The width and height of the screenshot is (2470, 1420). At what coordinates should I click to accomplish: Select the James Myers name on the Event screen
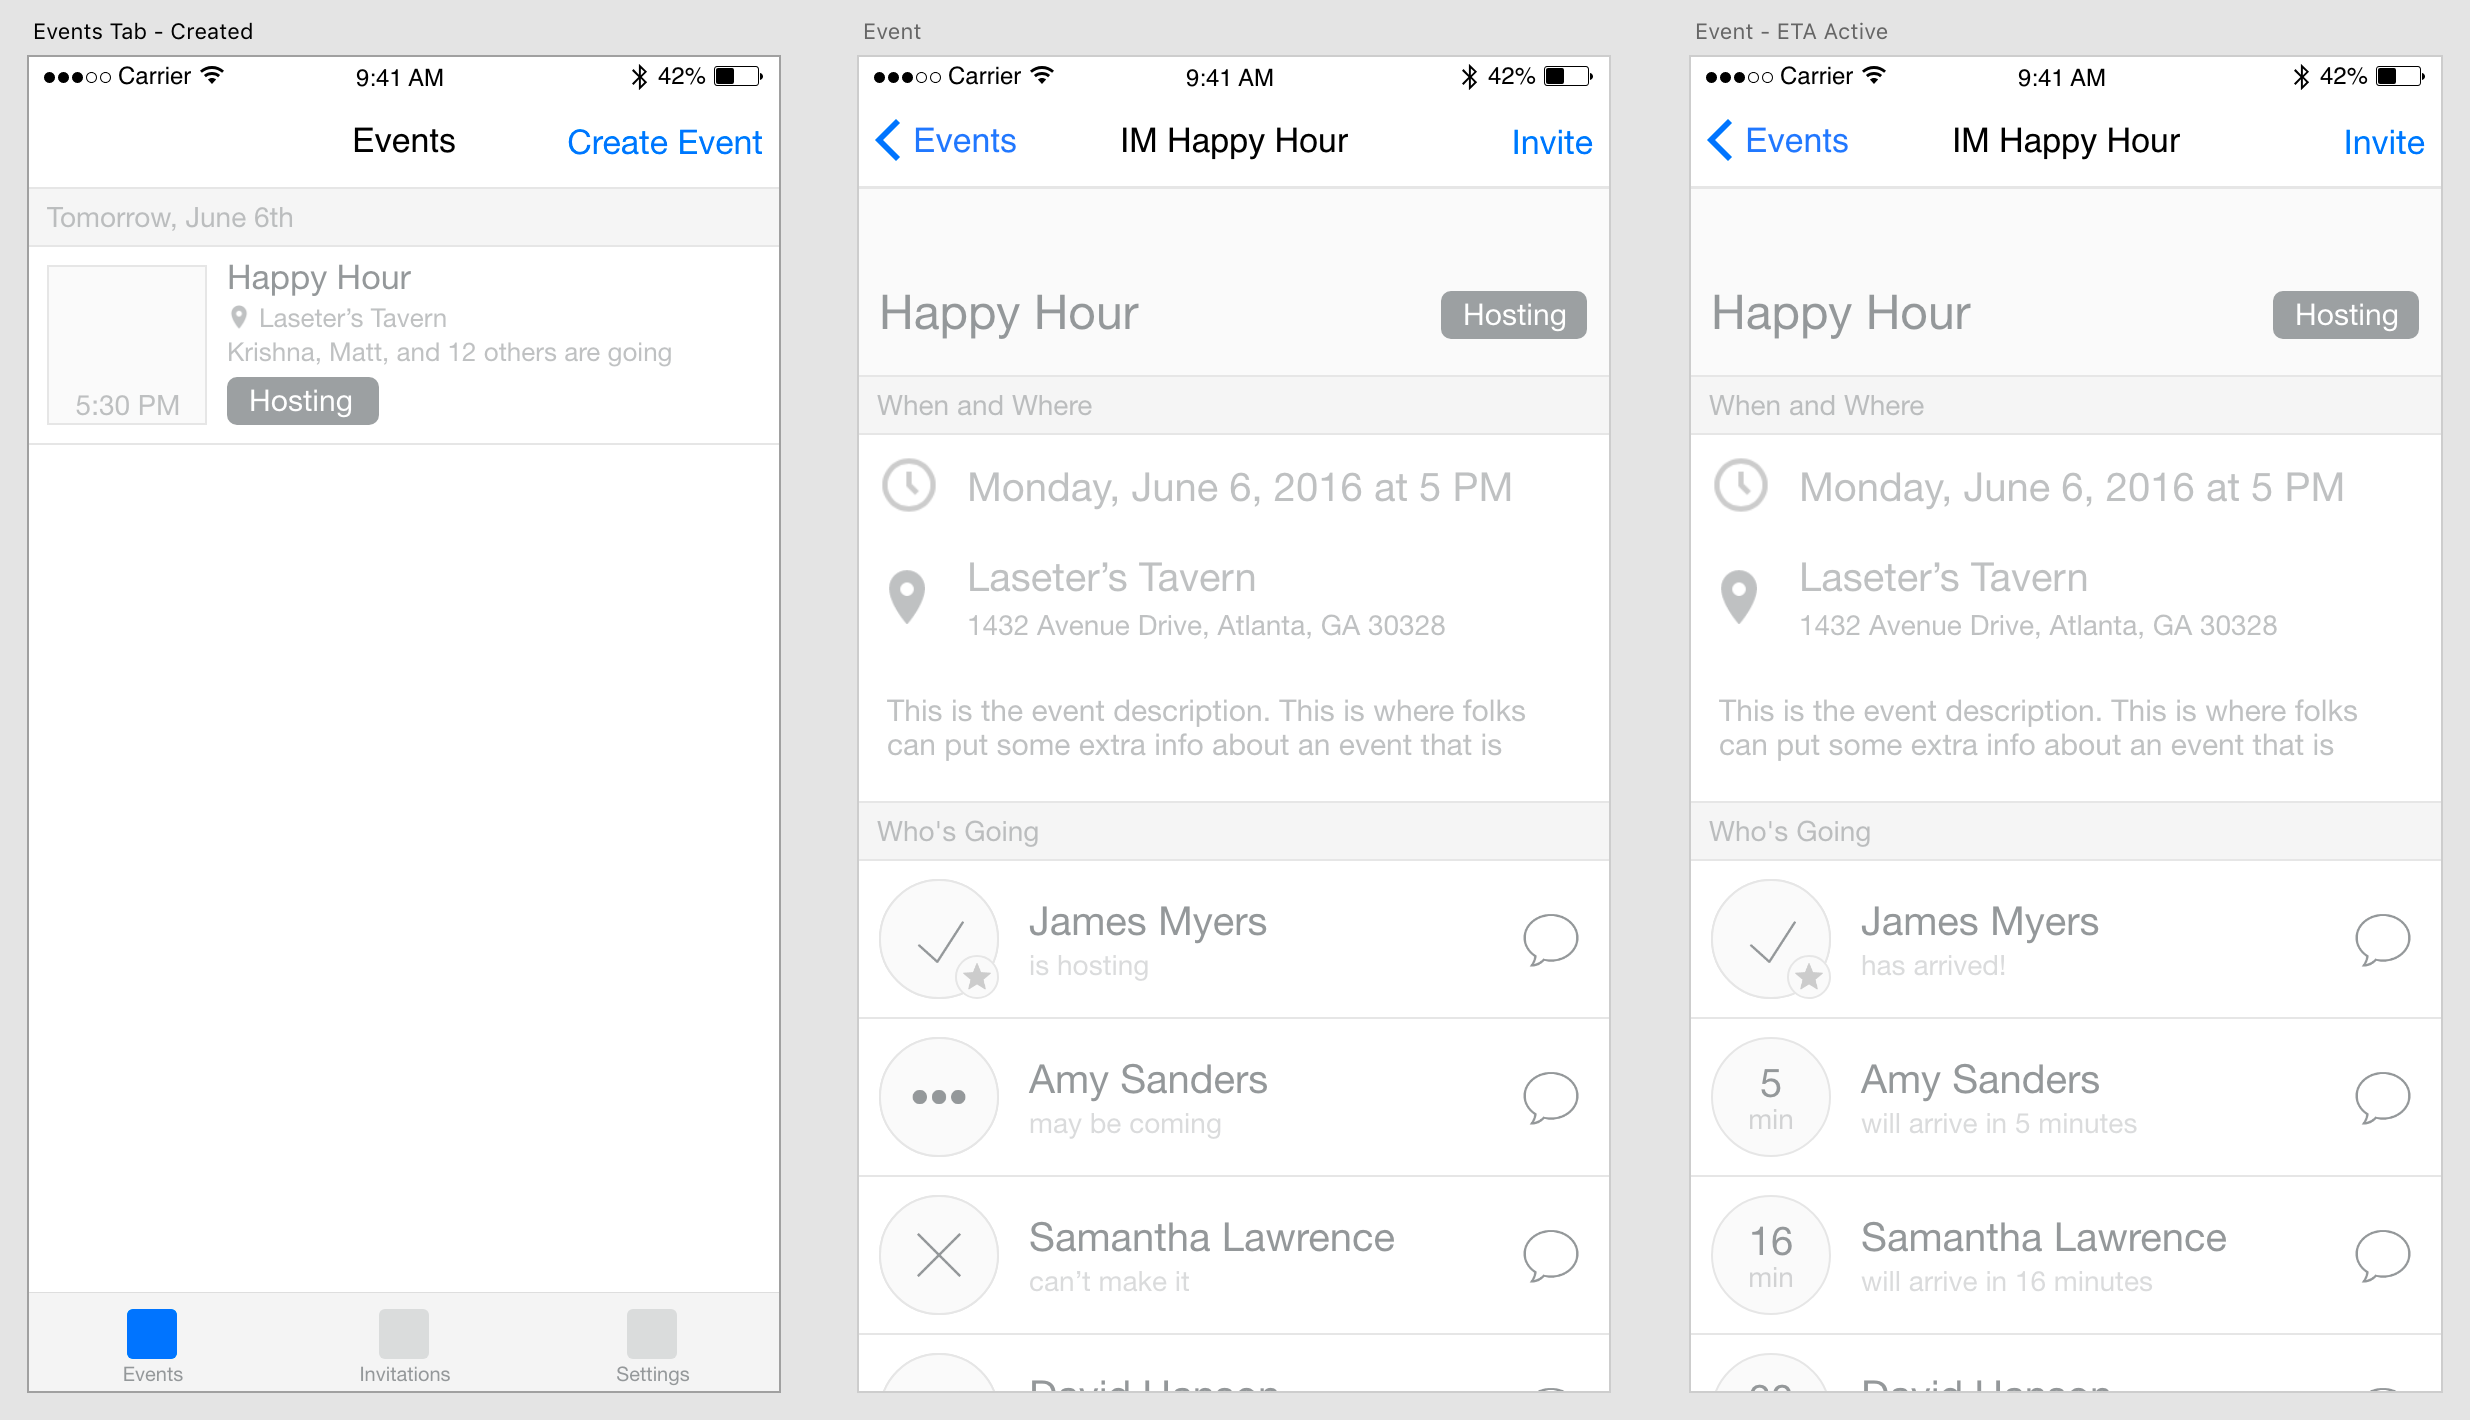[1148, 922]
